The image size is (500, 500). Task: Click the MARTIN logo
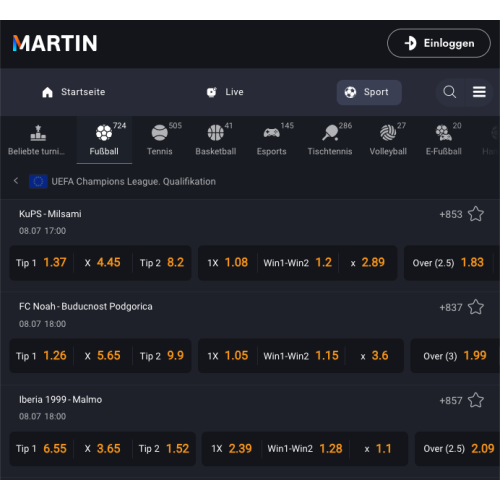[55, 43]
